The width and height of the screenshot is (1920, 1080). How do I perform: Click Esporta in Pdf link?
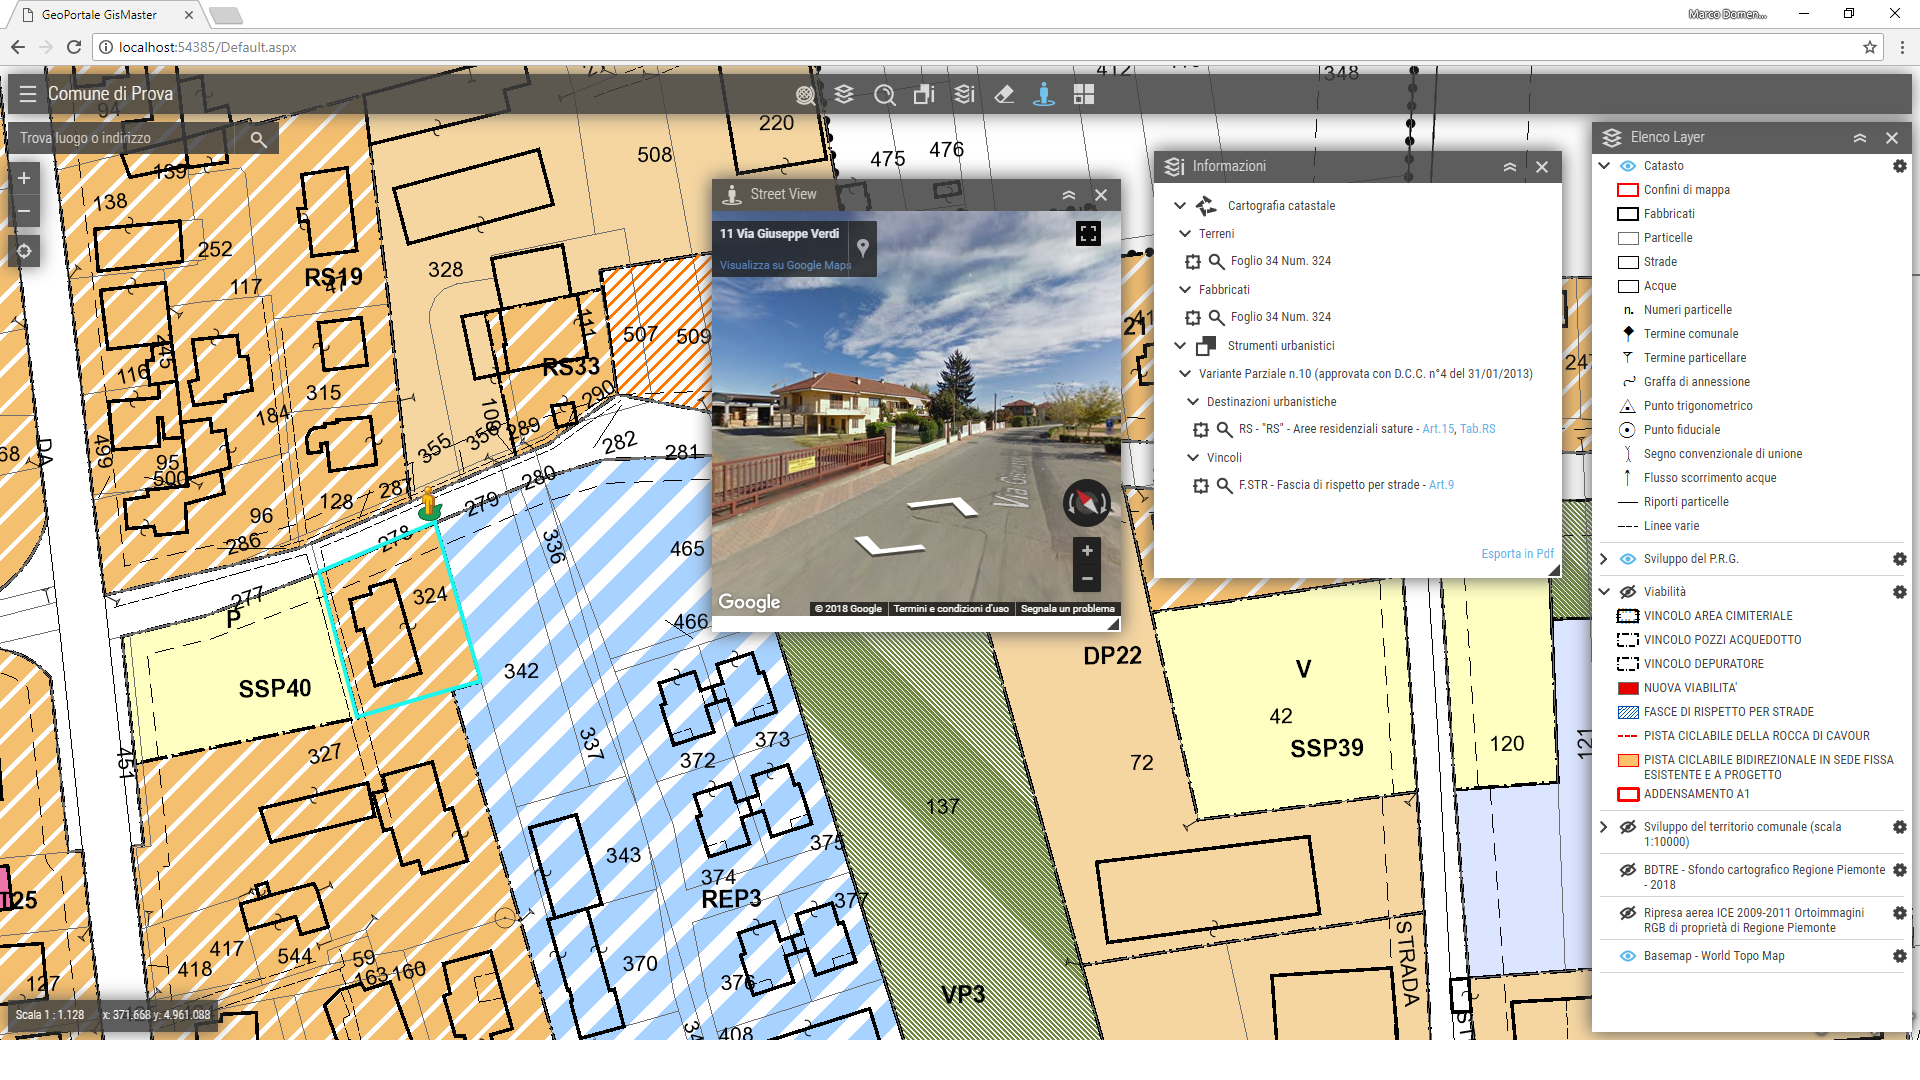1518,554
